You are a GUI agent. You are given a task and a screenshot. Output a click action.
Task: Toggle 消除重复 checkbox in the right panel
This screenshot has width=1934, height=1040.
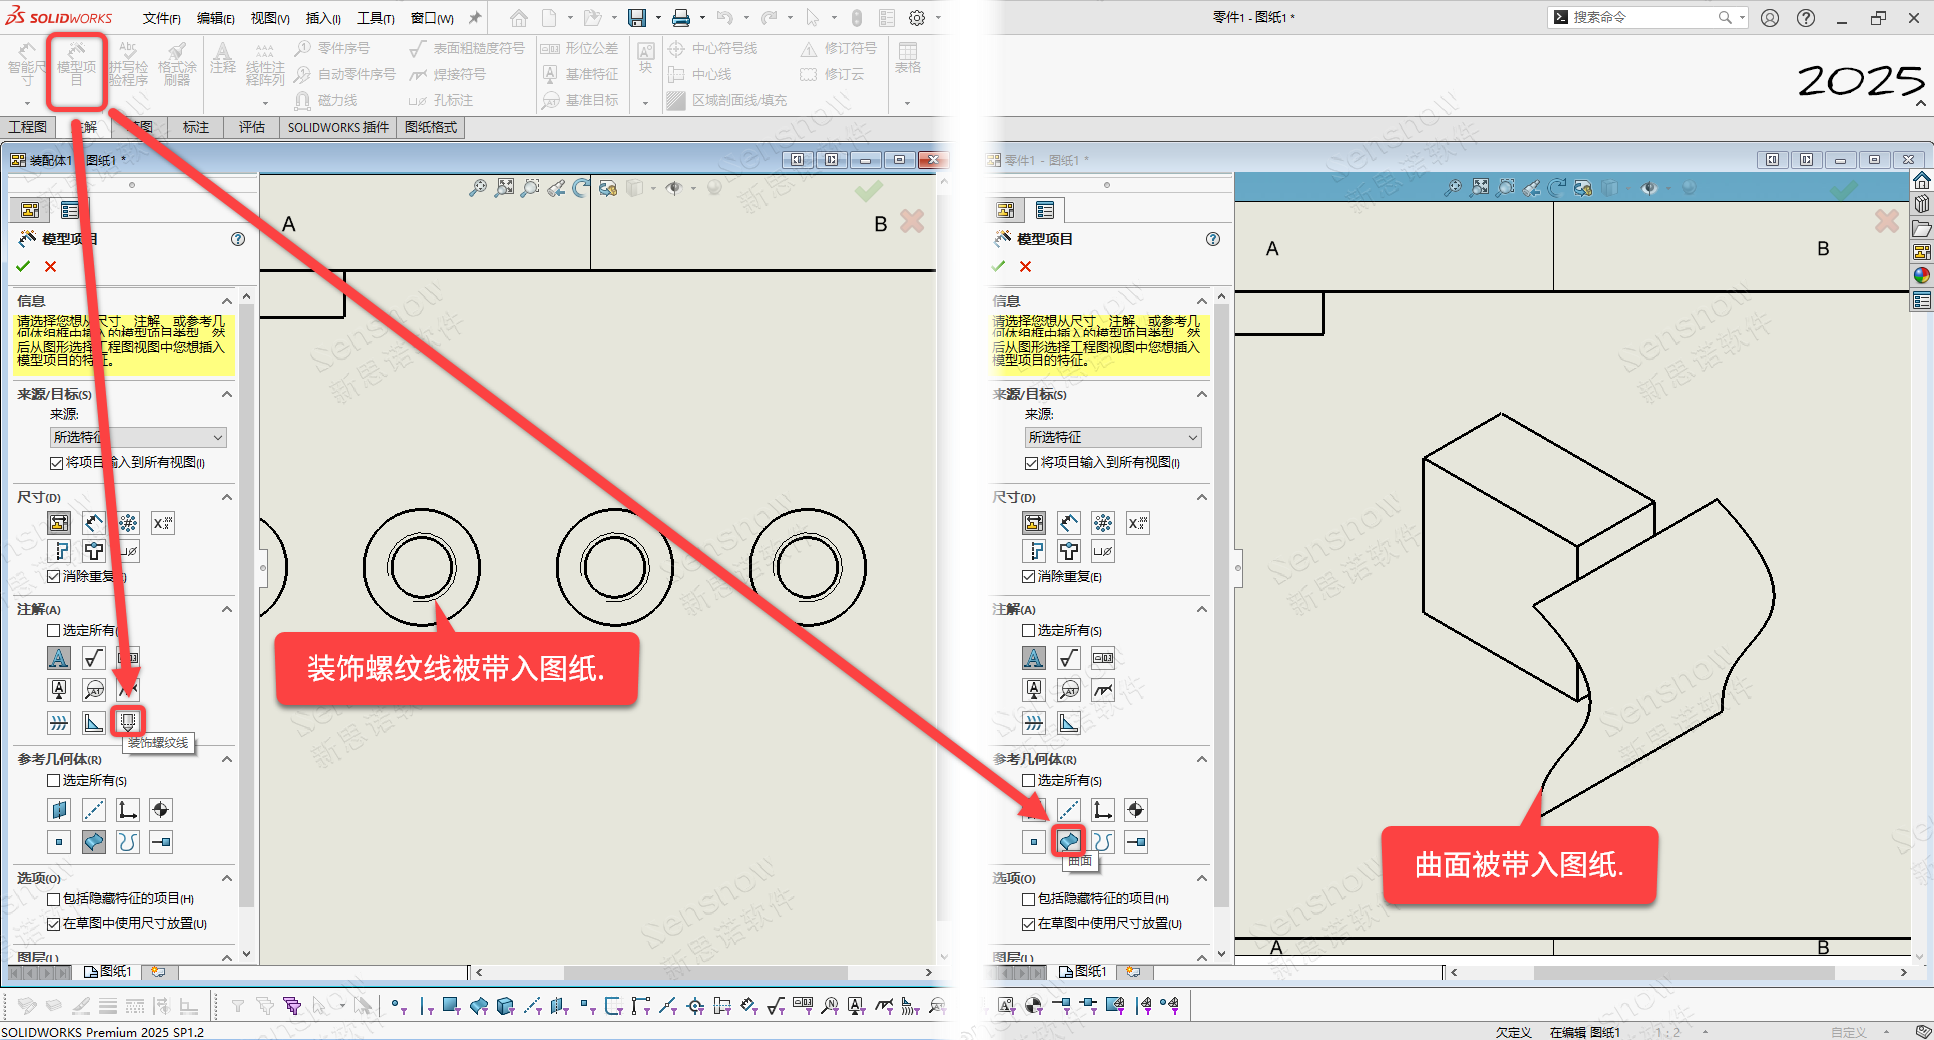point(1029,577)
